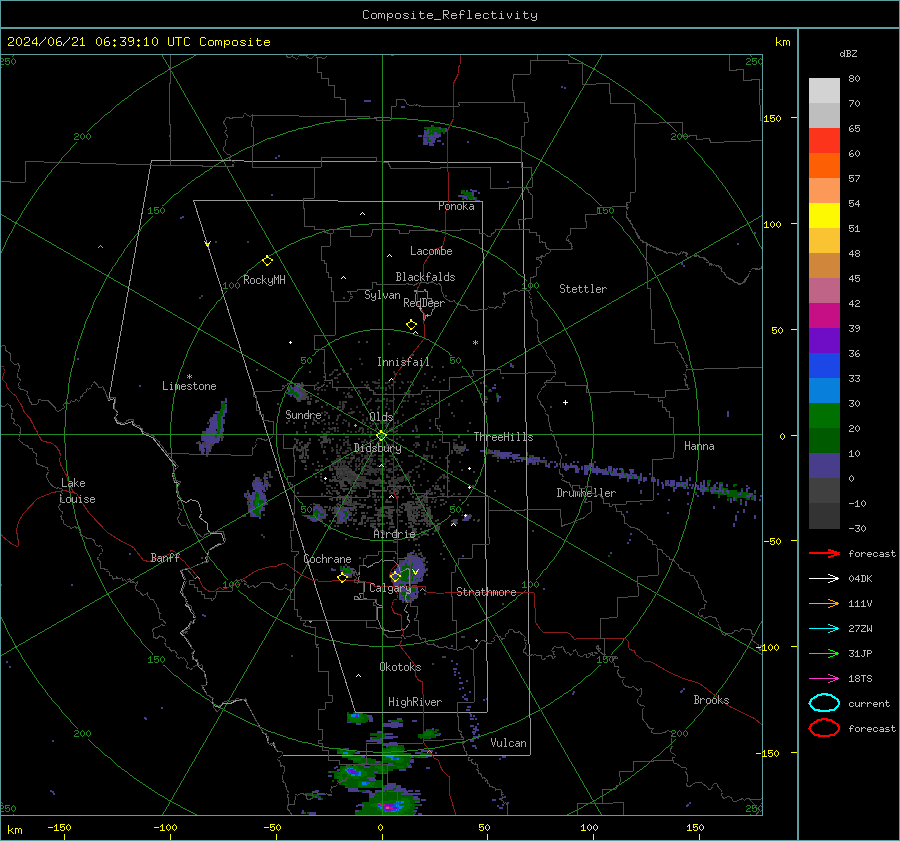Viewport: 900px width, 841px height.
Task: Click the Okotoks city label
Action: (400, 667)
